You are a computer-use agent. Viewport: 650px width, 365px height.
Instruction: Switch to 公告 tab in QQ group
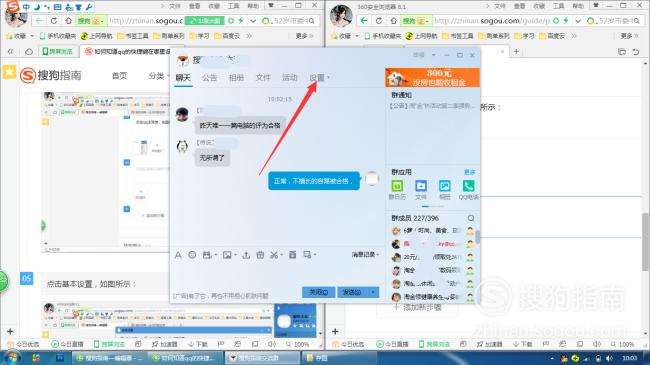click(x=209, y=78)
